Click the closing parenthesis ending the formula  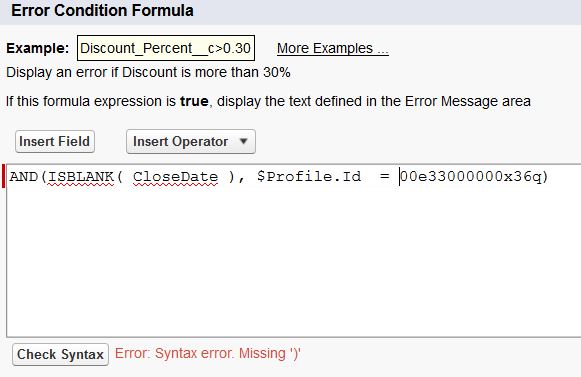coord(545,177)
